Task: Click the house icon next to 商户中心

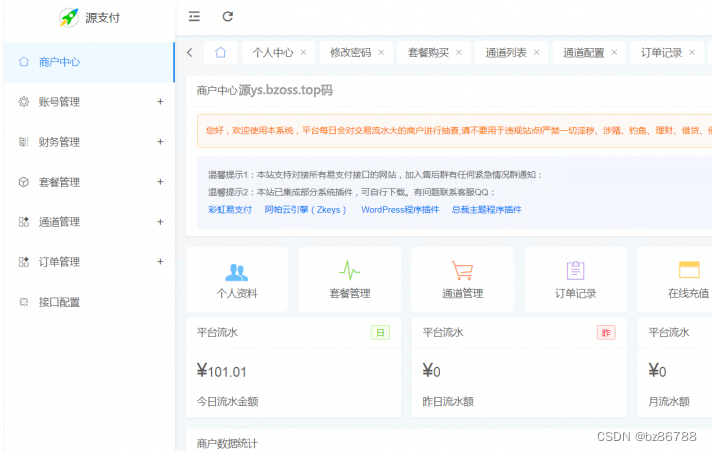Action: [x=24, y=62]
